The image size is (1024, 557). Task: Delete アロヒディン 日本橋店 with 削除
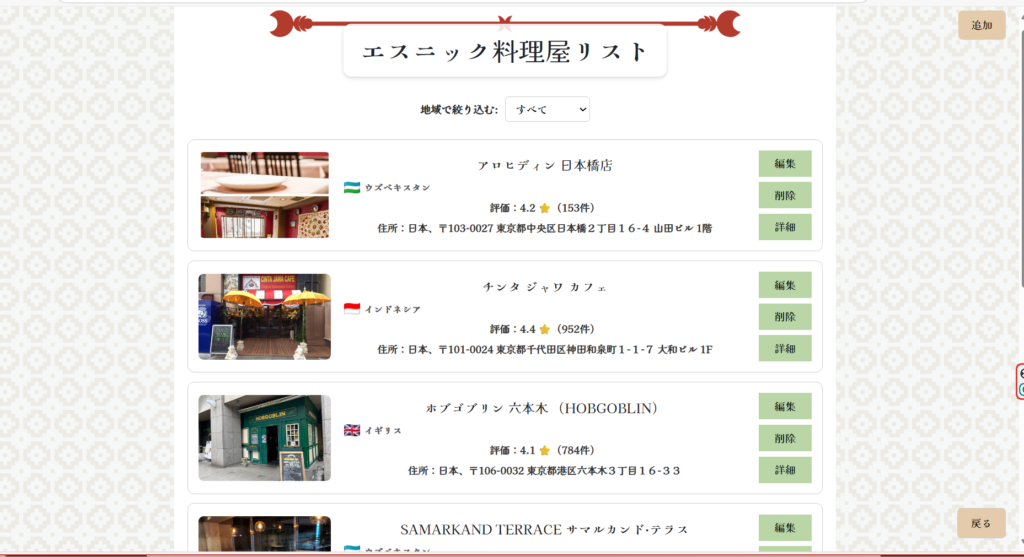click(785, 195)
